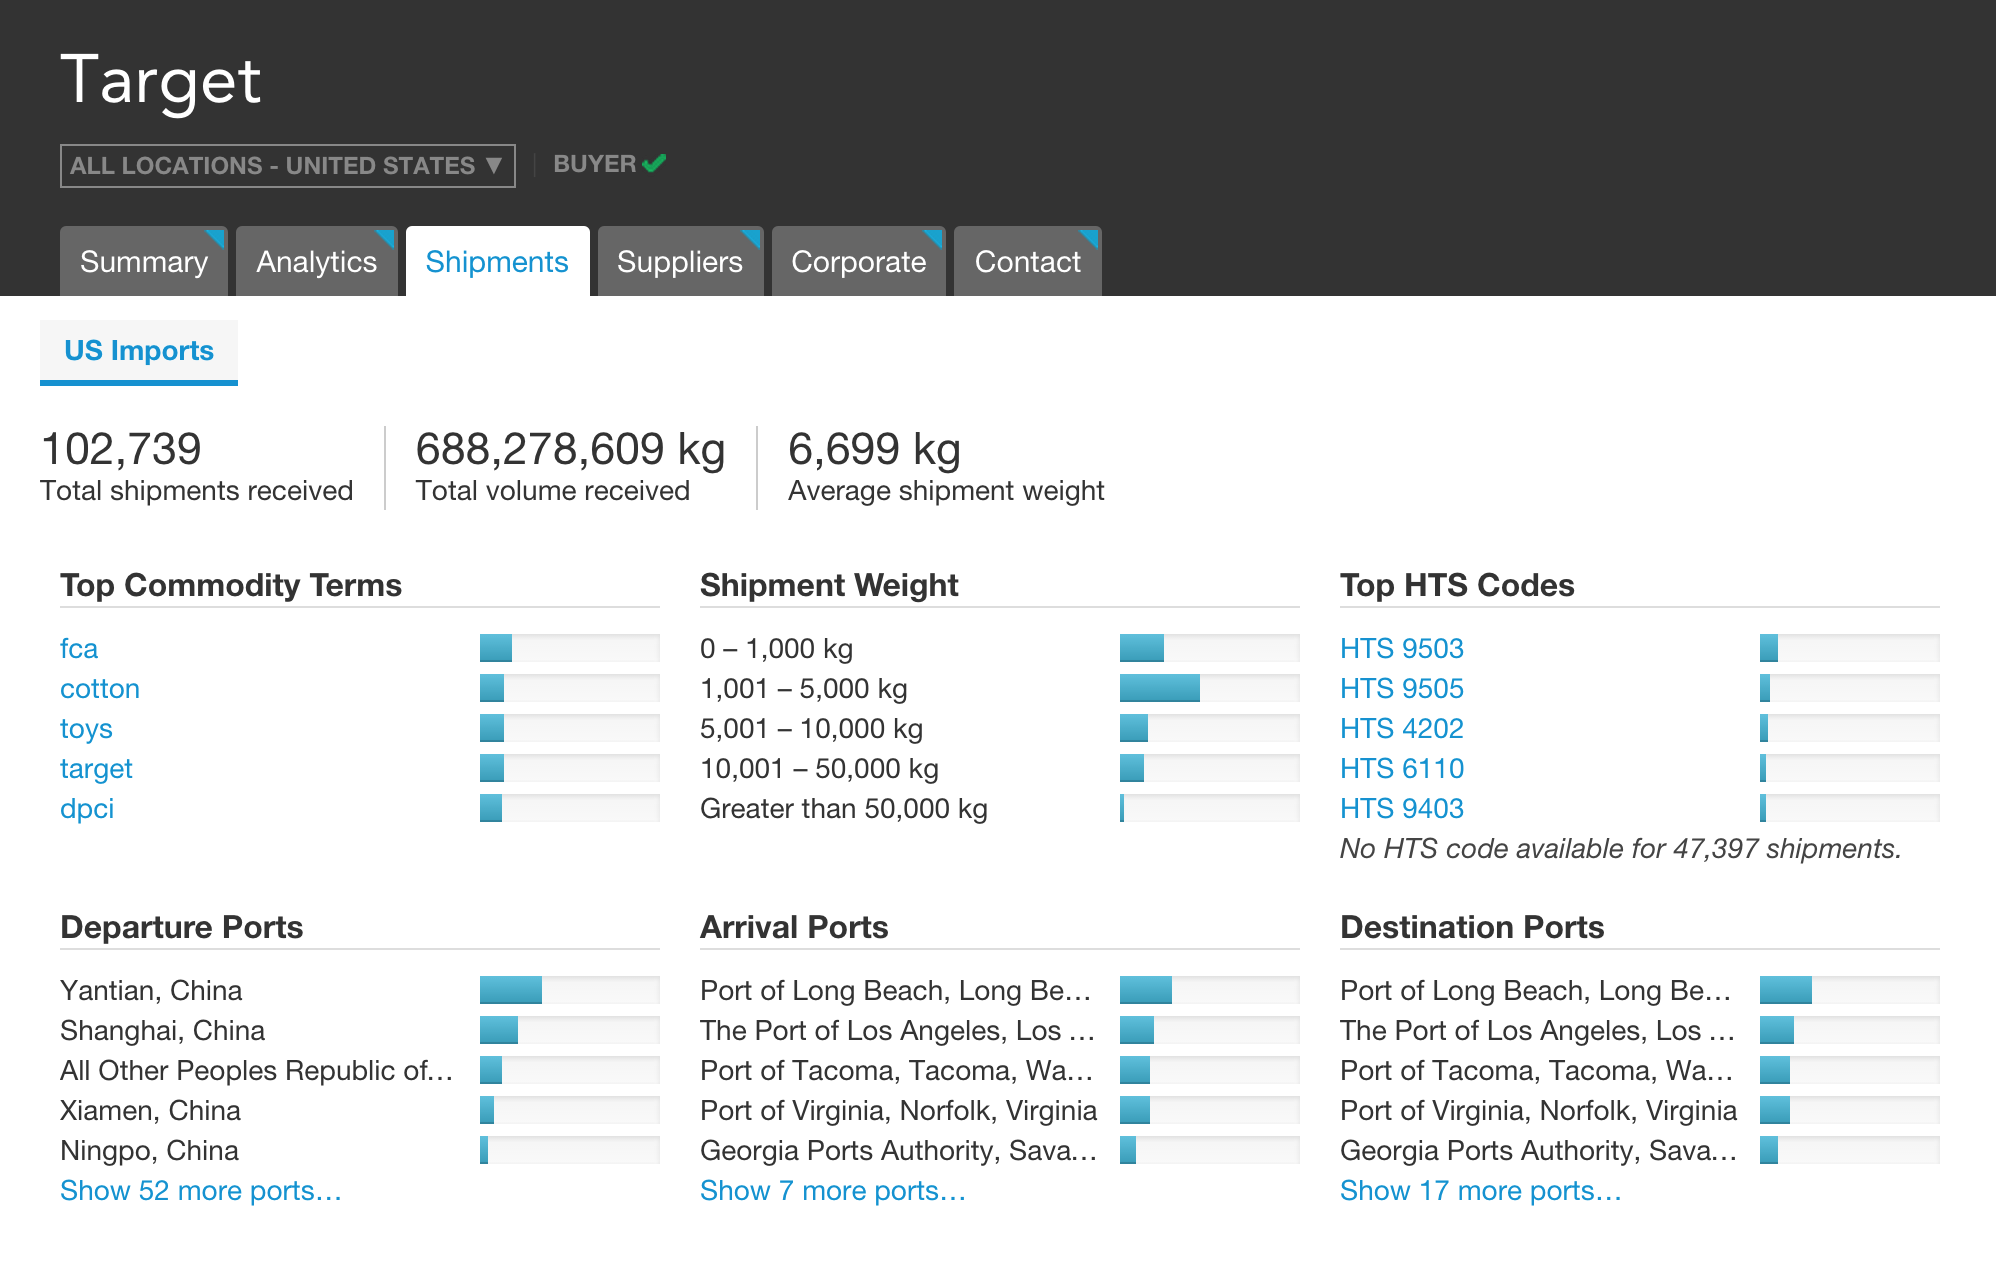Click the 688,278,609 kg total volume figure

[x=570, y=449]
